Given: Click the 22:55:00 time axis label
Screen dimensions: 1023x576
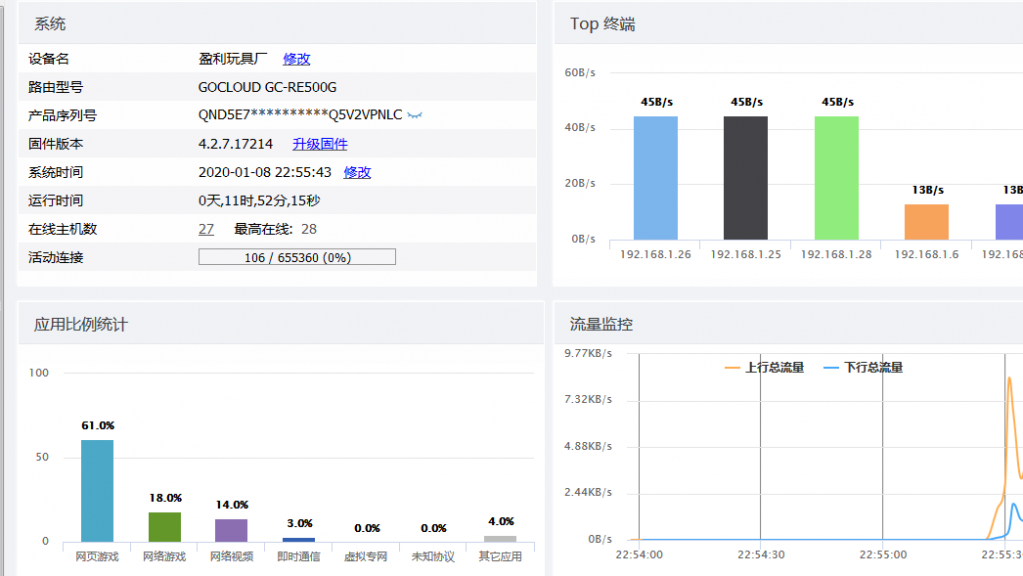Looking at the screenshot, I should coord(883,555).
